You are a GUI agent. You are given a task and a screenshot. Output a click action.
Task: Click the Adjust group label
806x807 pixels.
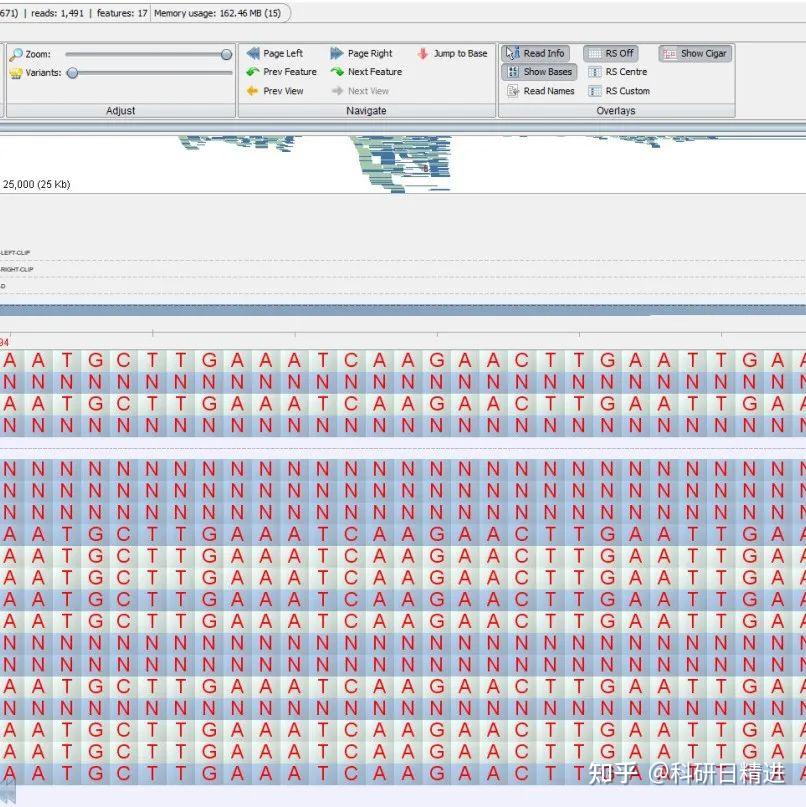(120, 111)
